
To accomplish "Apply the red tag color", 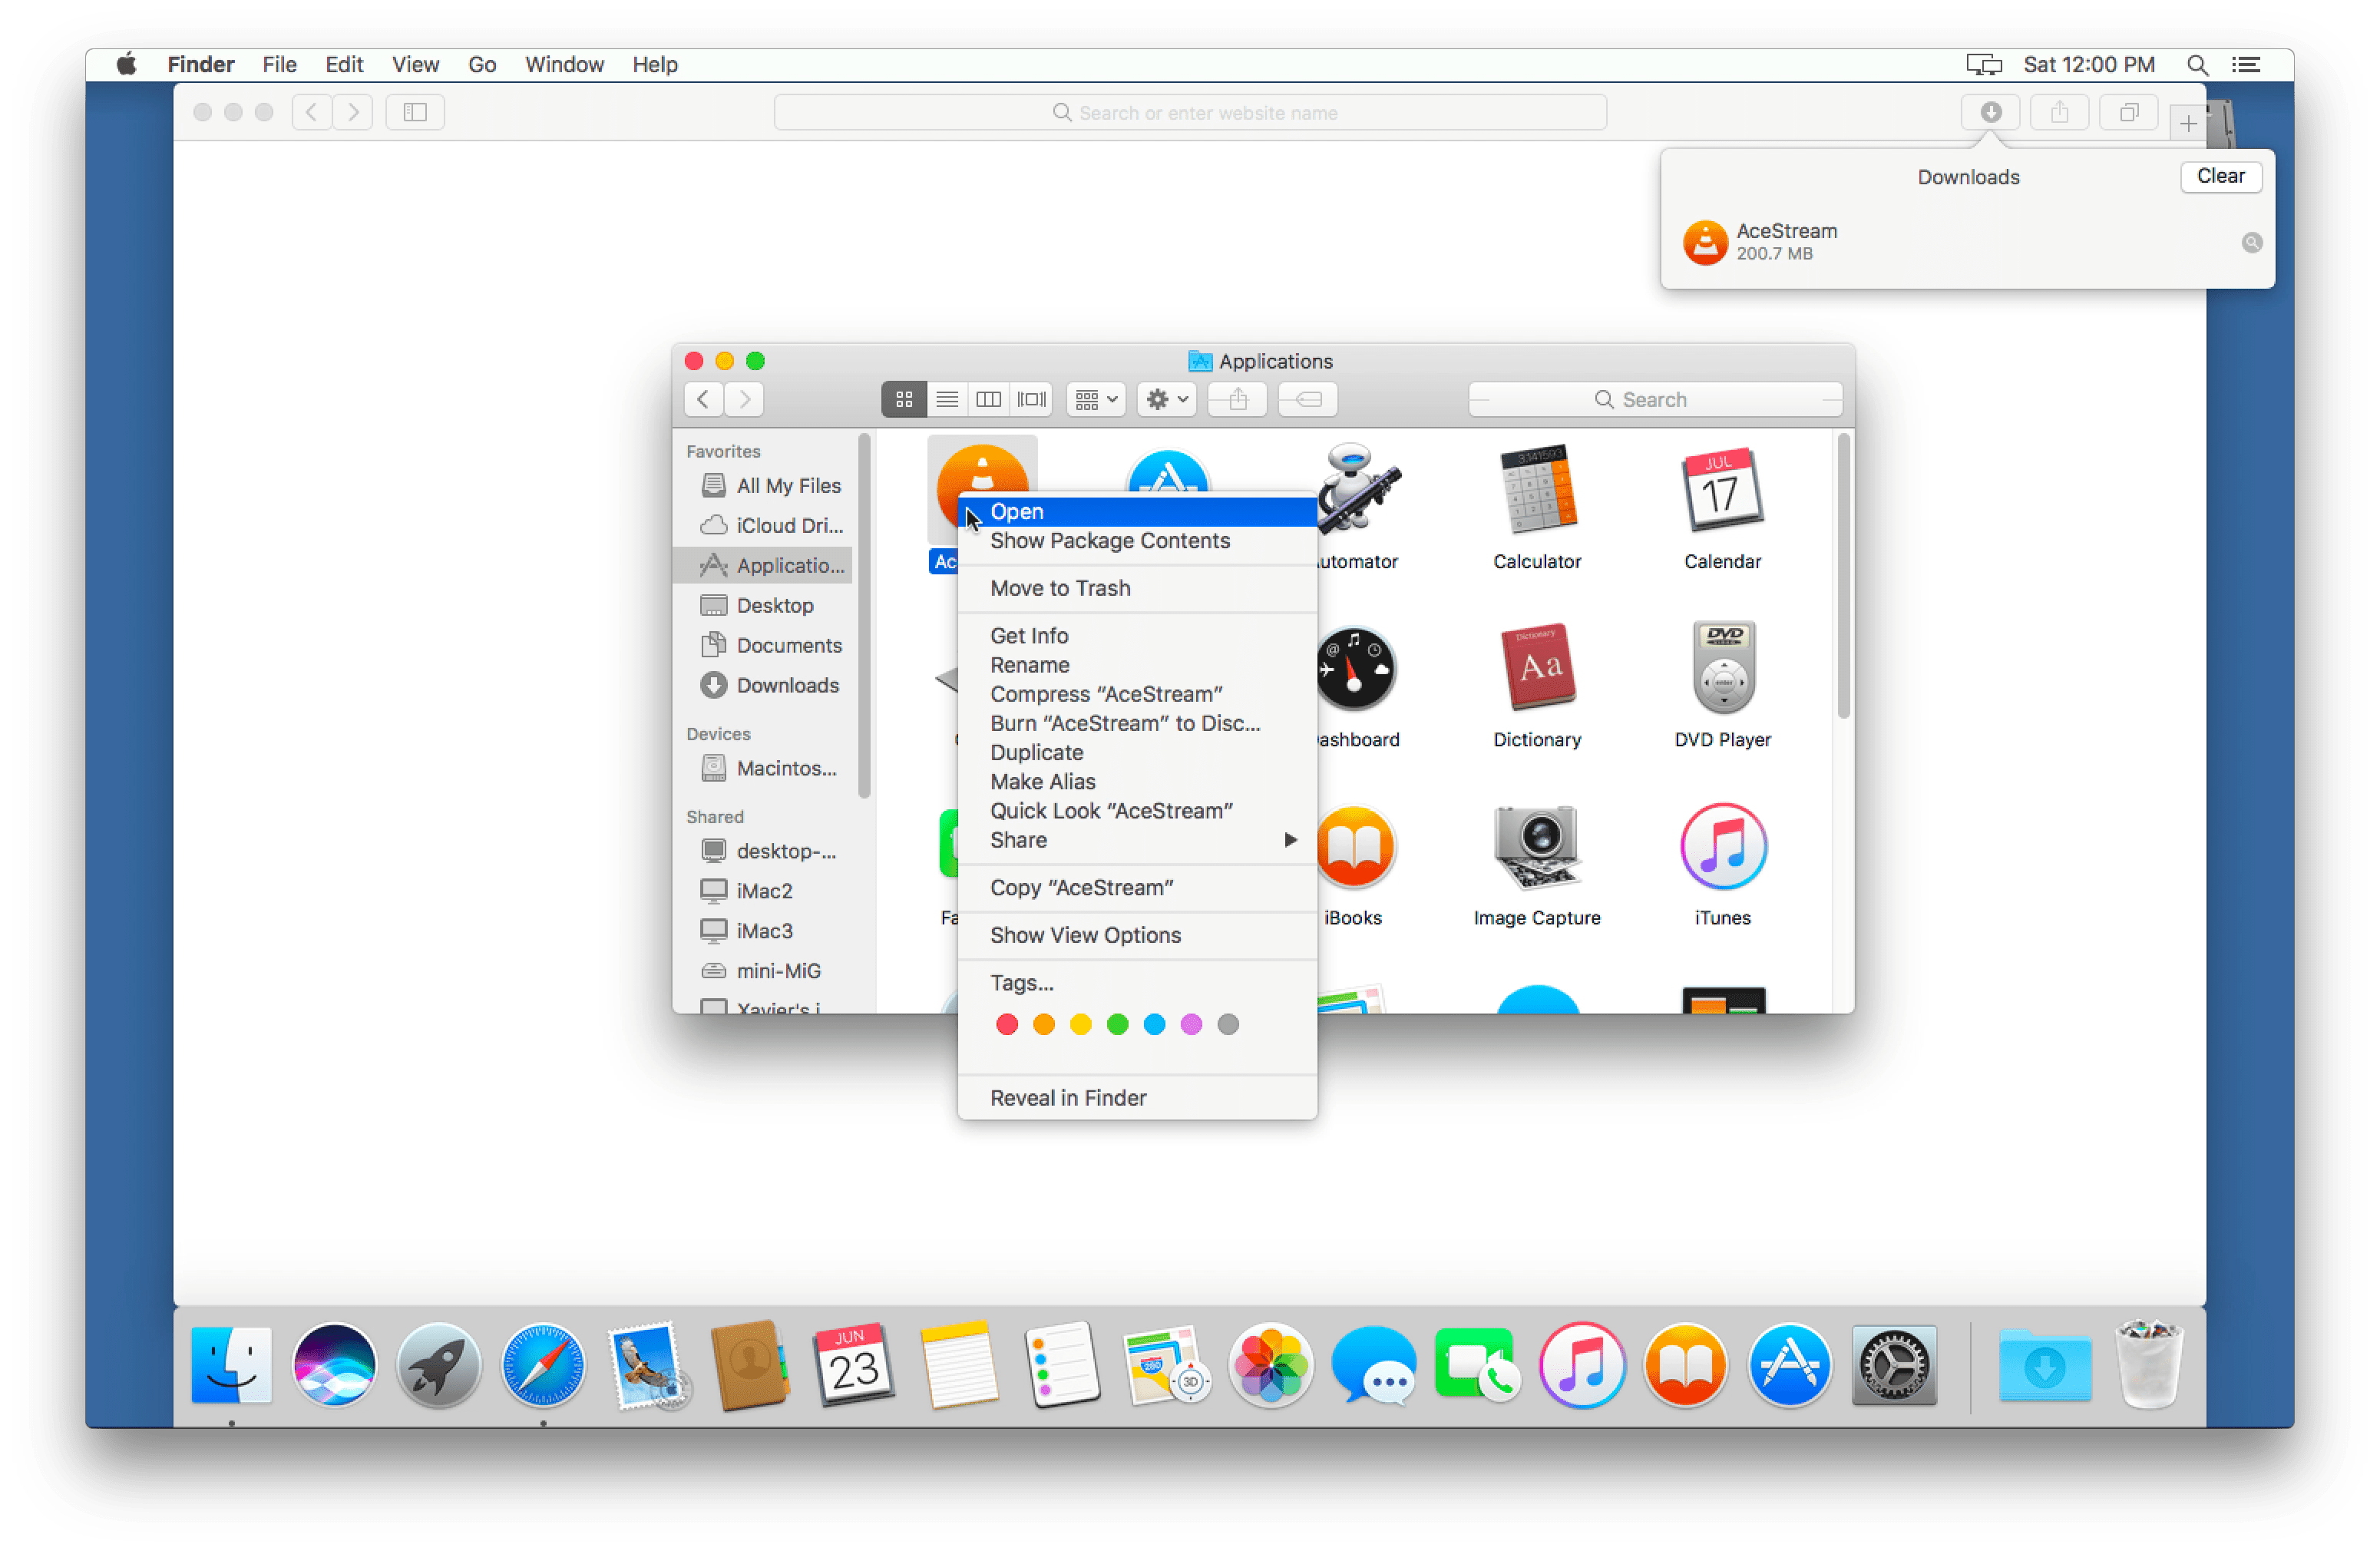I will tap(1007, 1024).
